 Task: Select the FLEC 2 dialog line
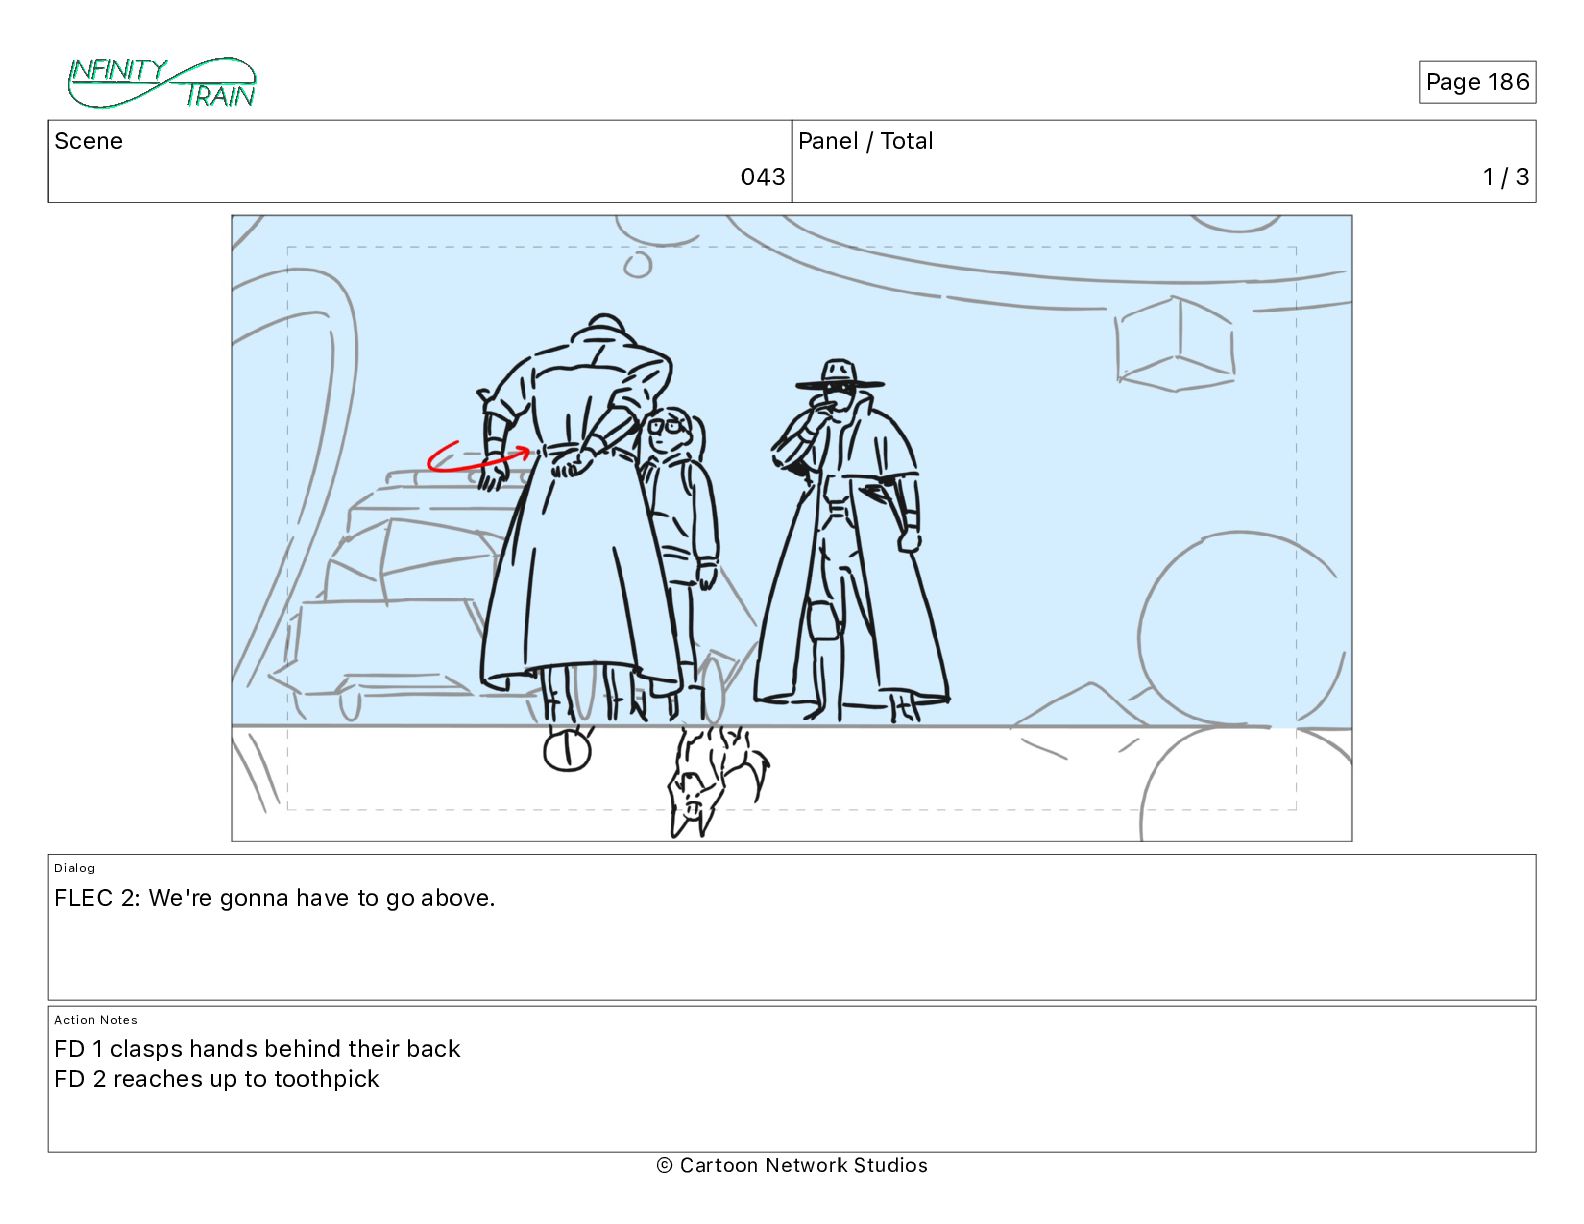275,898
